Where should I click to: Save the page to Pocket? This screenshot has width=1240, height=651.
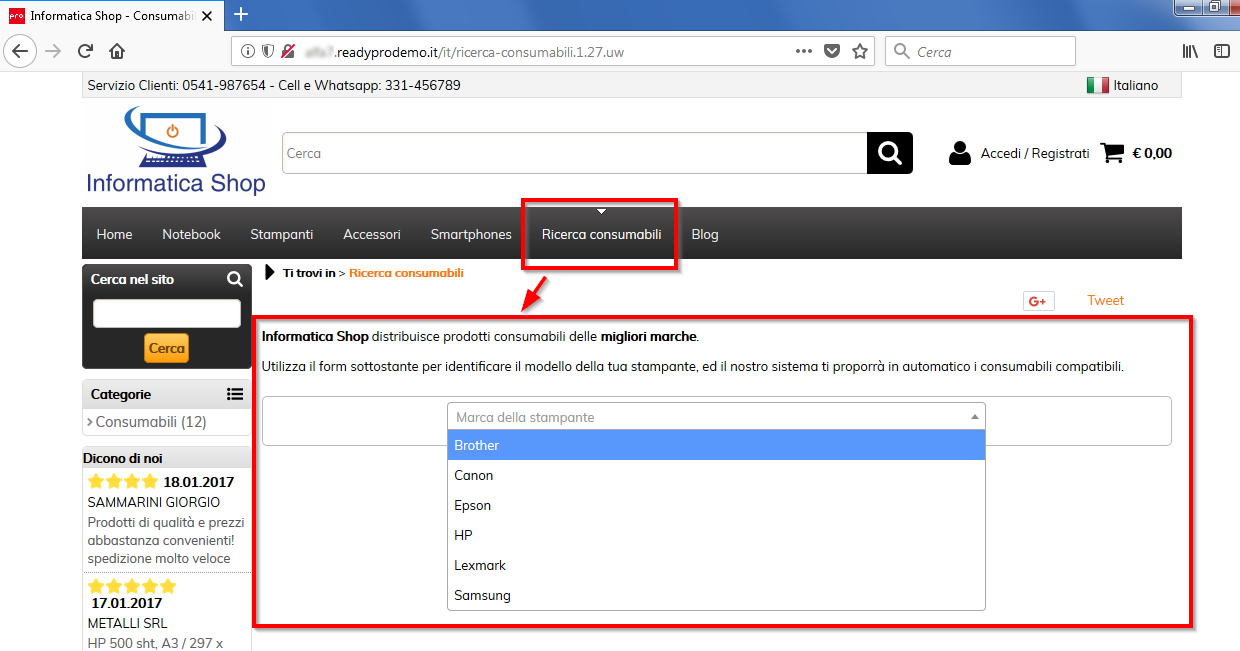[832, 52]
